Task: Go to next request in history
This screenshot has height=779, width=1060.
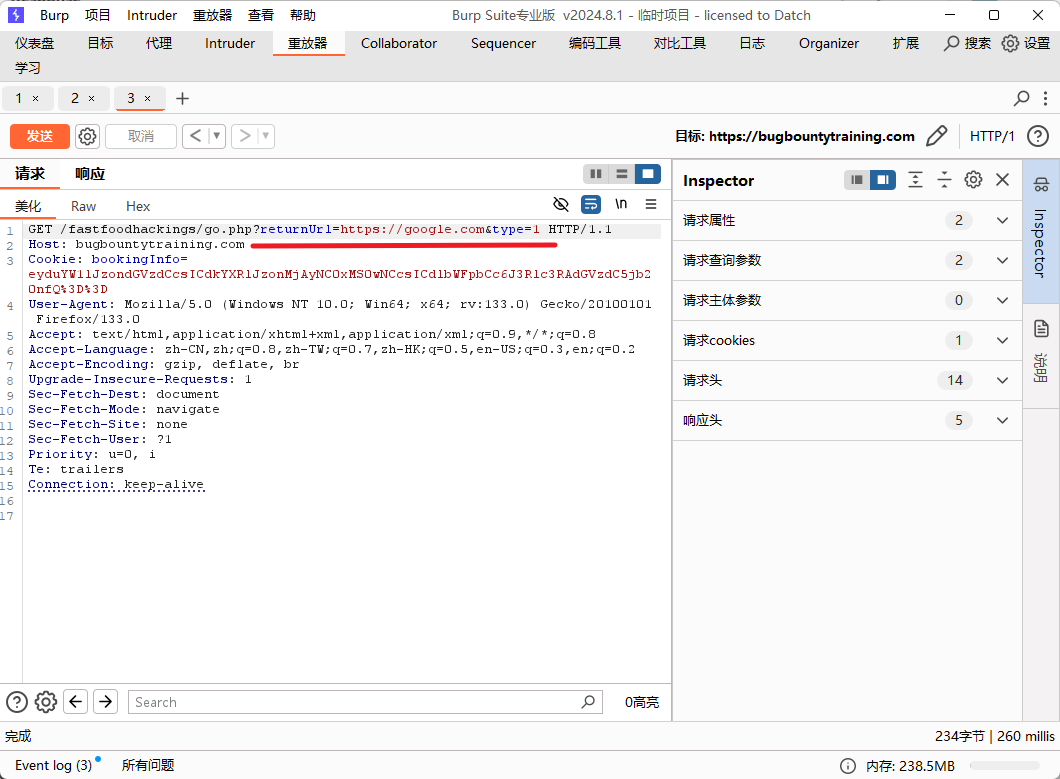Action: pos(245,137)
